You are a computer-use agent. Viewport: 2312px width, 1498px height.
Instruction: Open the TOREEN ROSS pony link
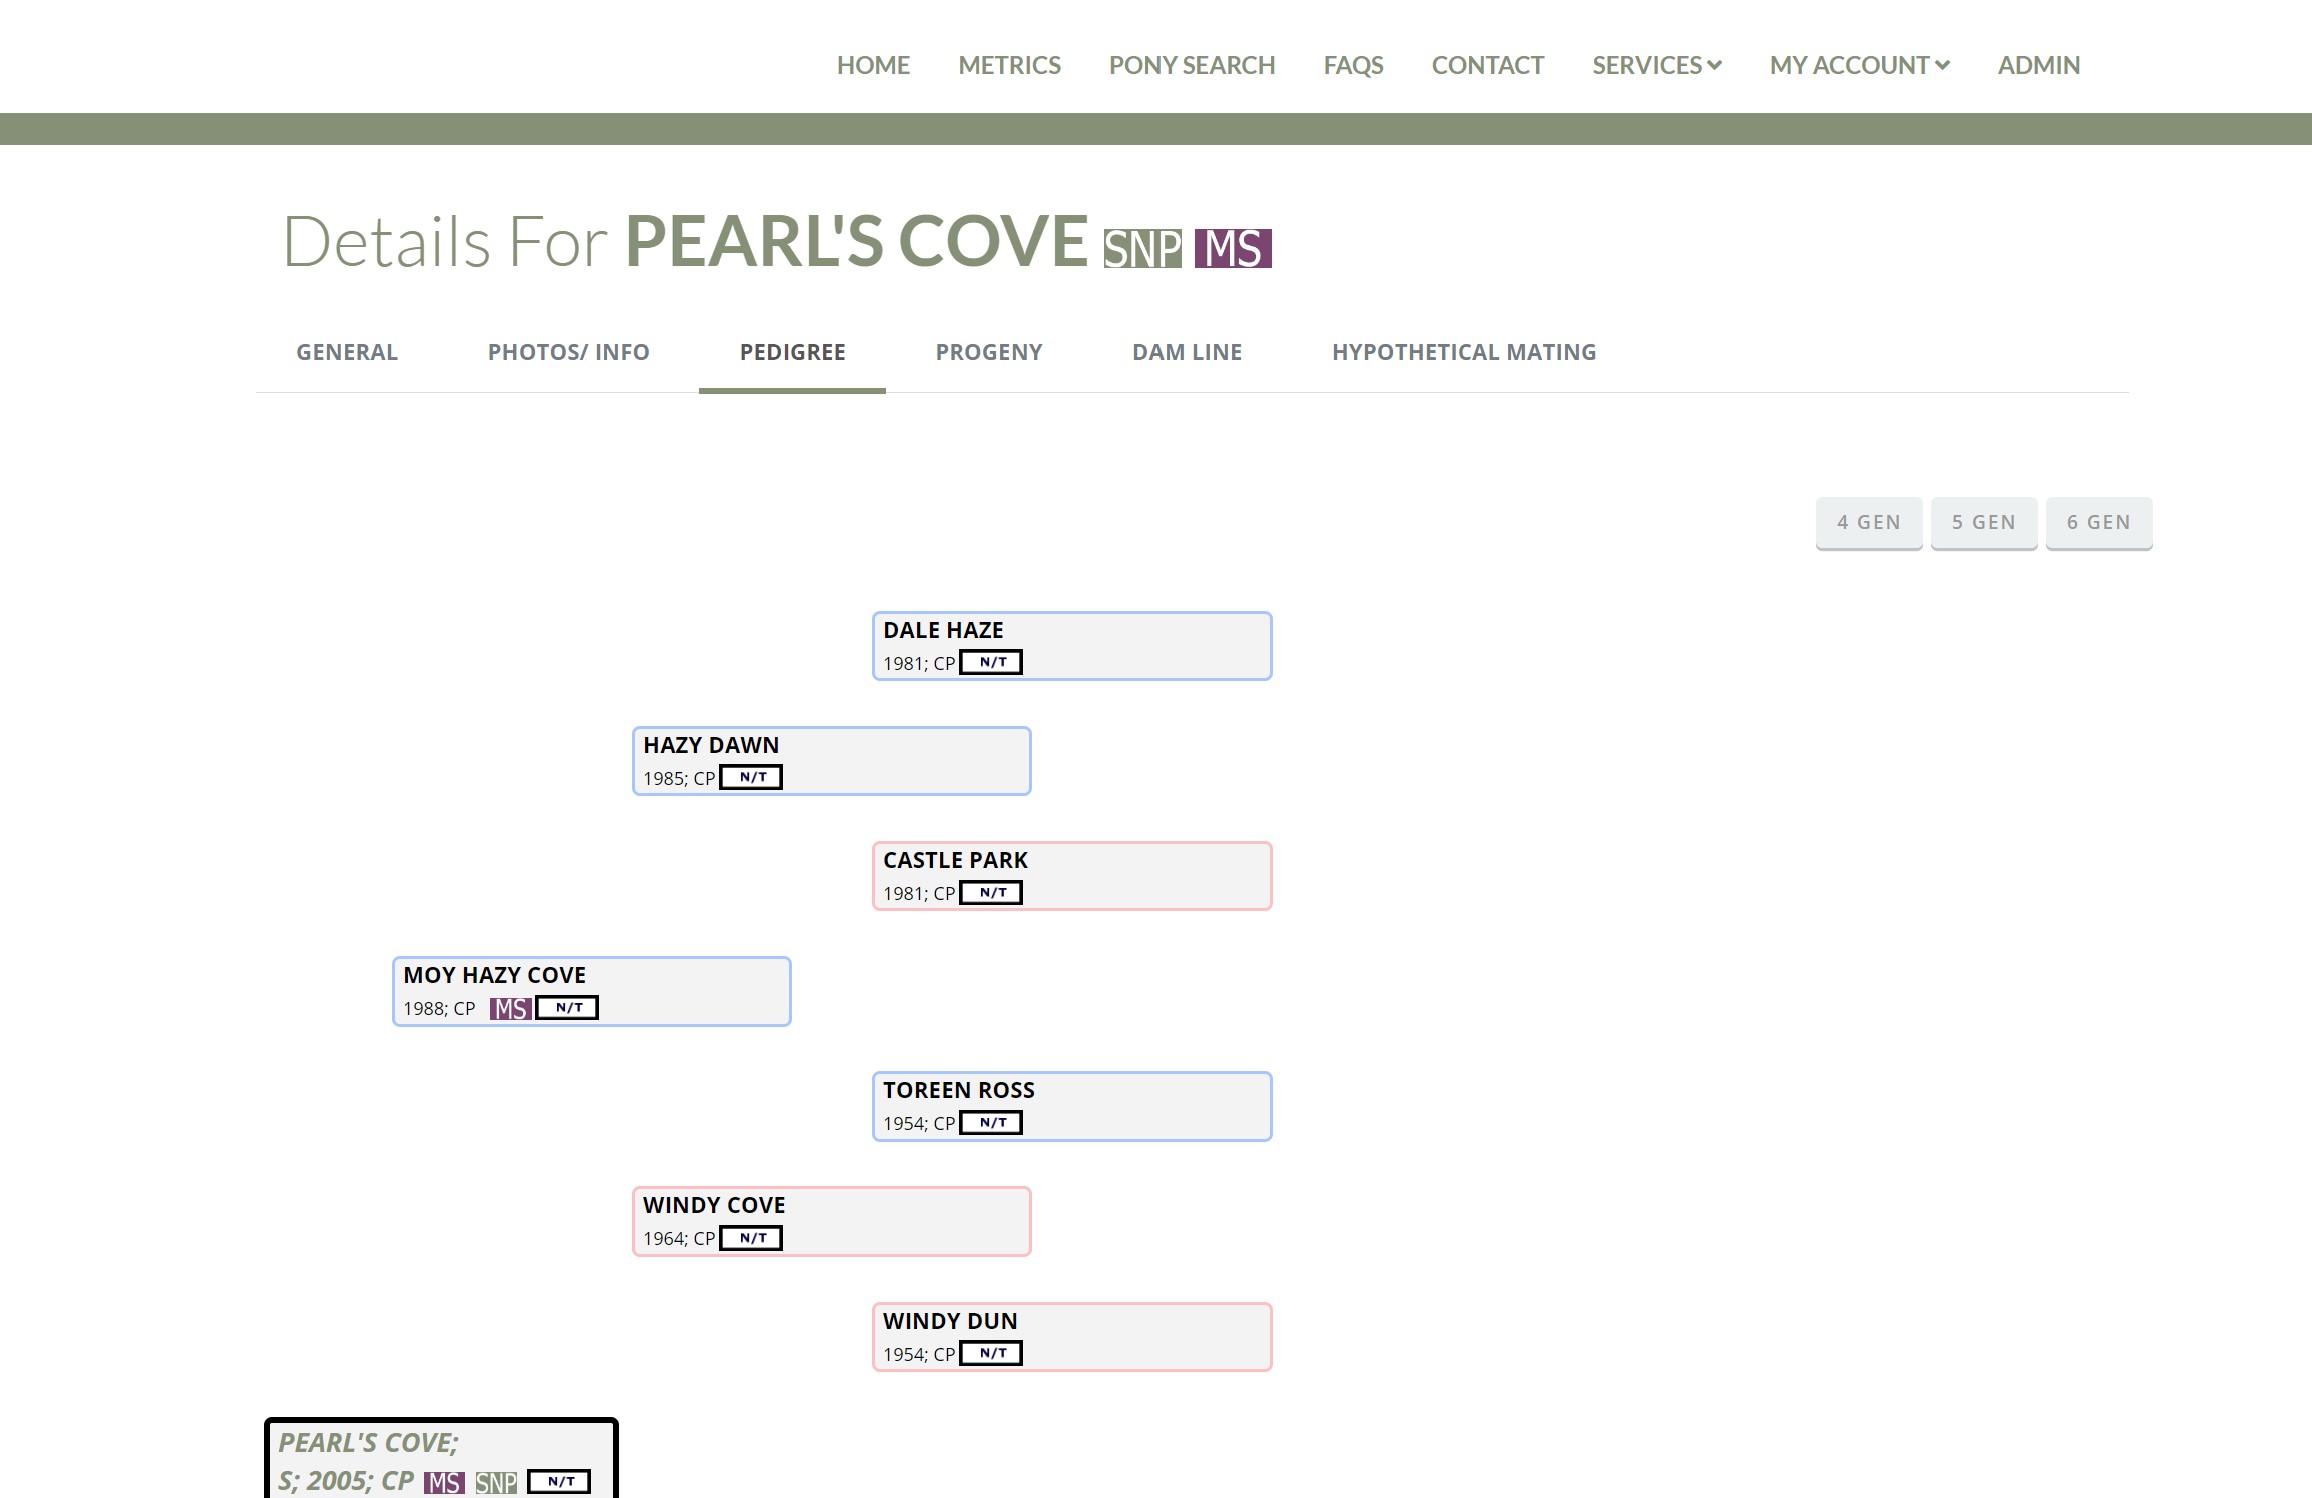tap(959, 1090)
